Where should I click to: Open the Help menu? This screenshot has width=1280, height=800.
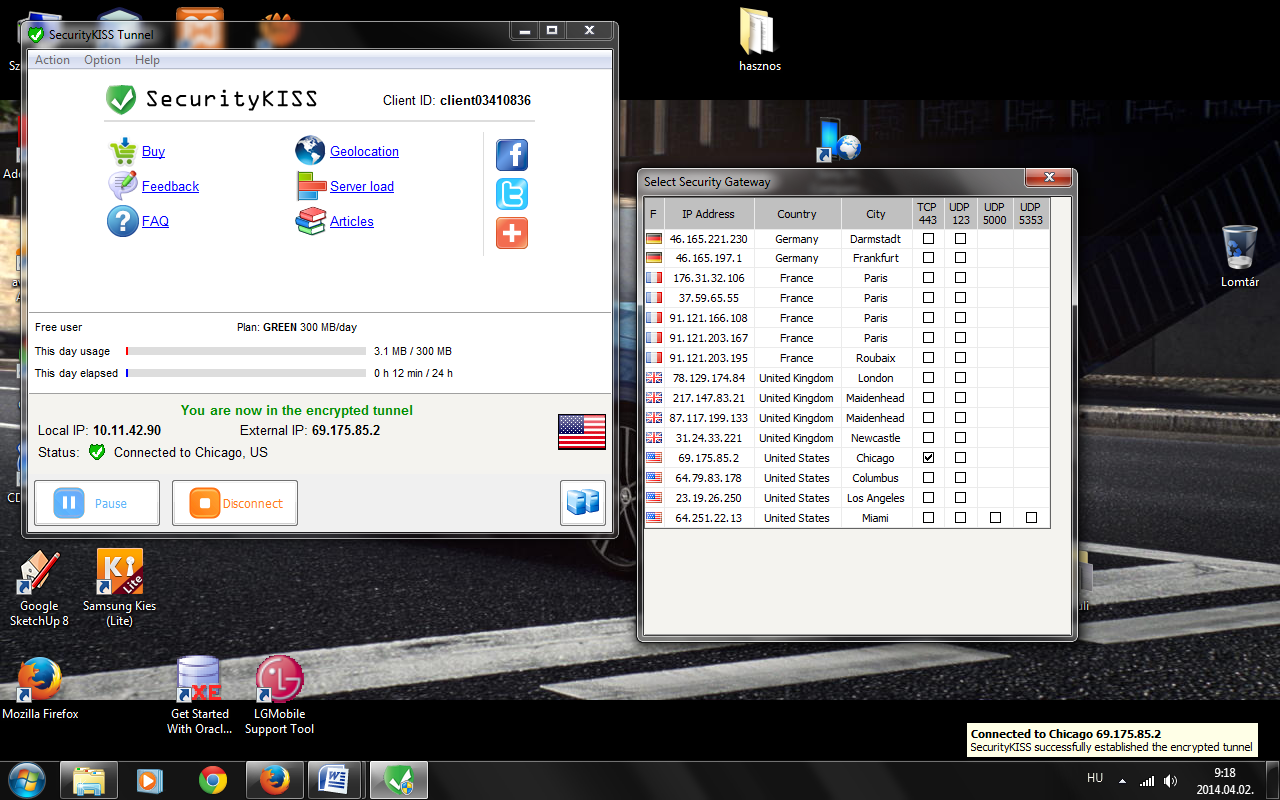click(147, 60)
